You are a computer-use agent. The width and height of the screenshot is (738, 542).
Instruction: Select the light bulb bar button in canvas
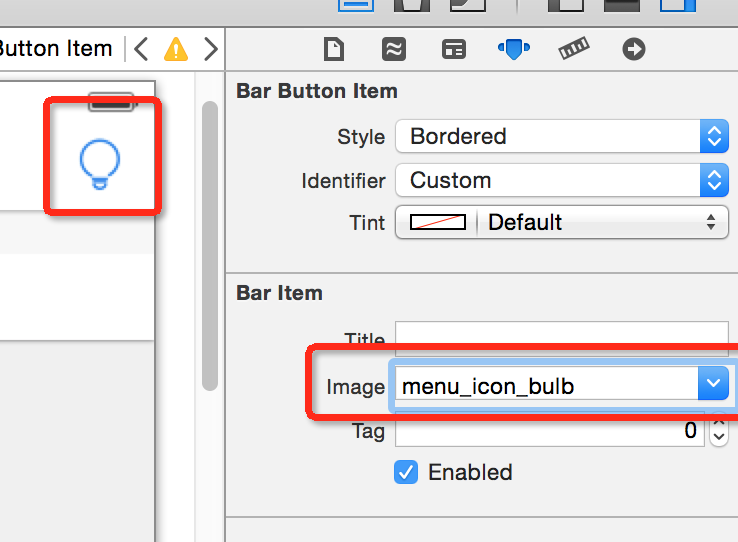tap(99, 164)
